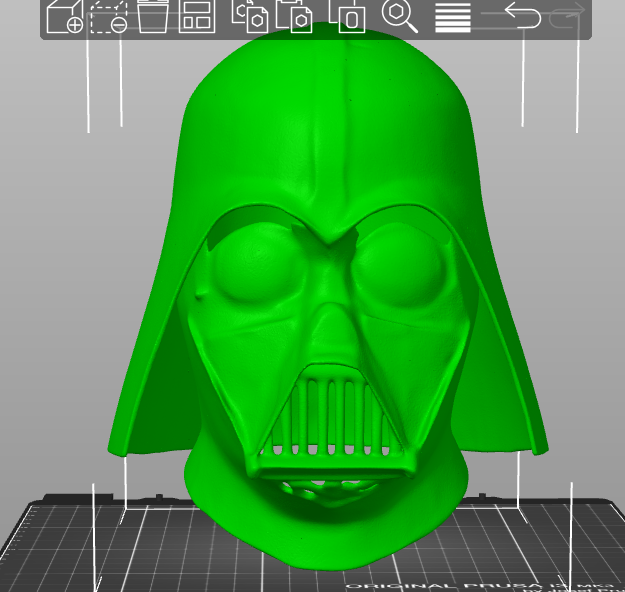Click the Delete all trash bin icon
Viewport: 625px width, 592px height.
tap(153, 16)
